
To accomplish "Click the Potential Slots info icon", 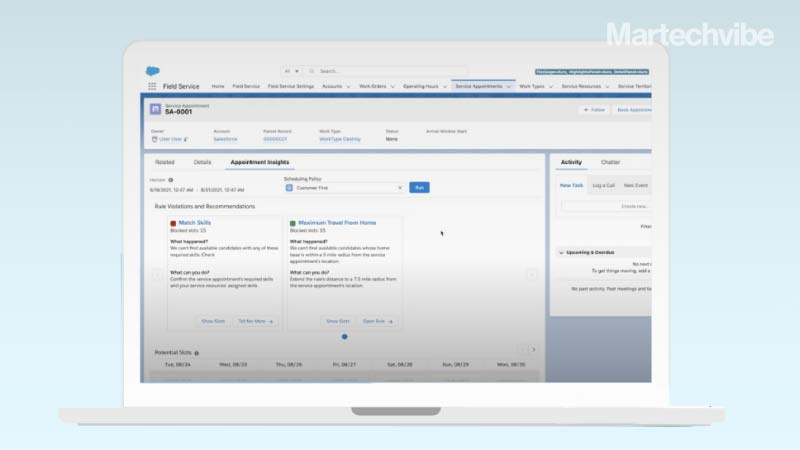I will (197, 353).
